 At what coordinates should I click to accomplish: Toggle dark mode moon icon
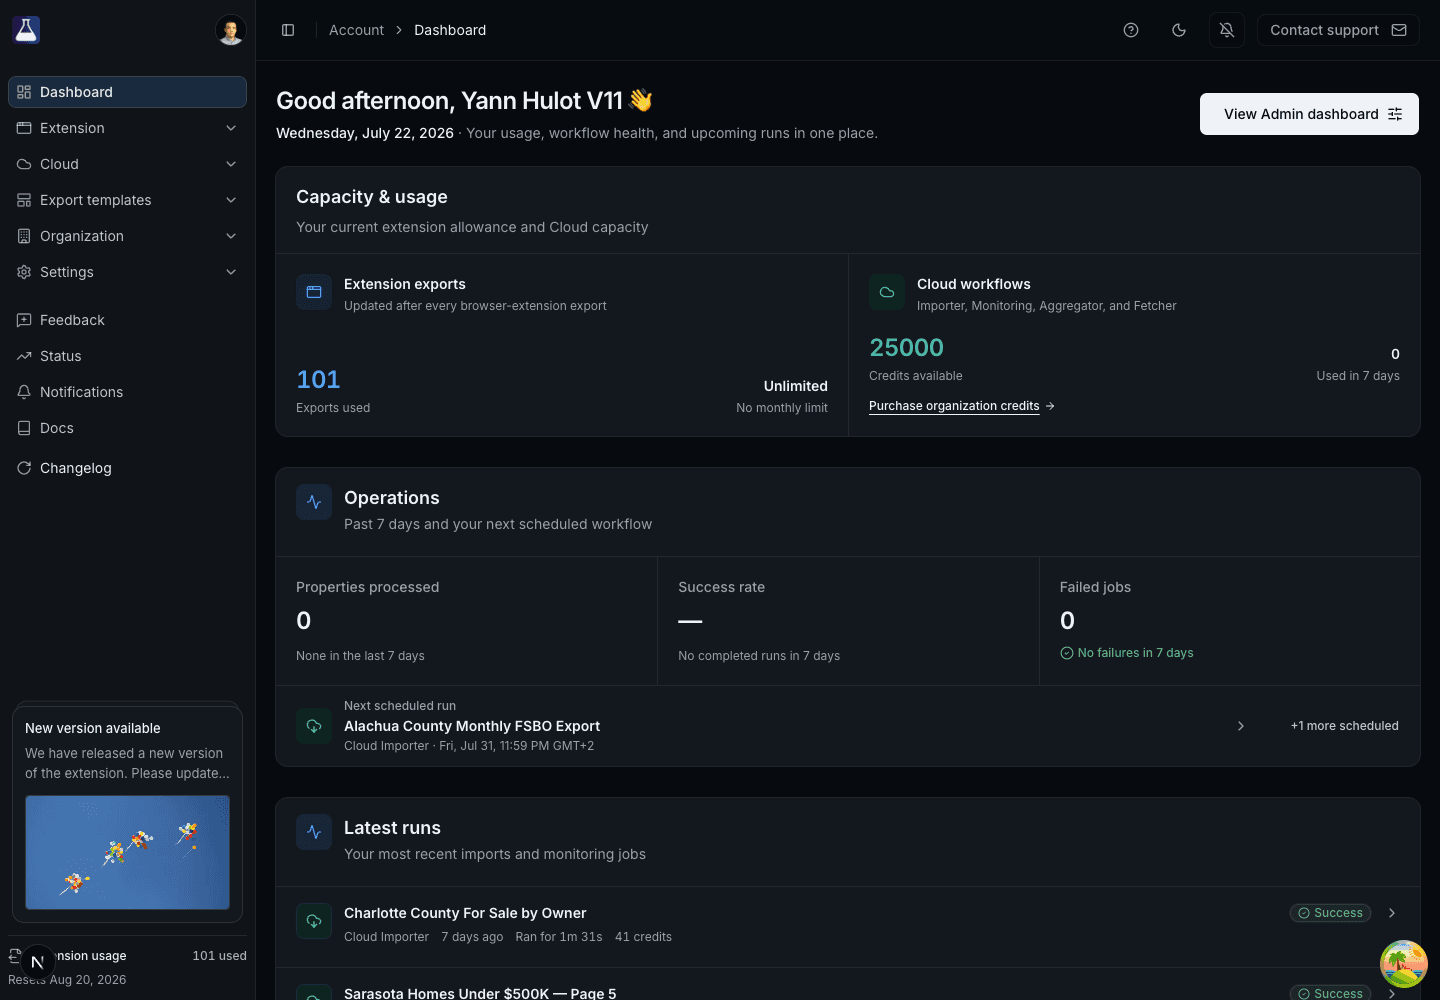click(x=1179, y=30)
